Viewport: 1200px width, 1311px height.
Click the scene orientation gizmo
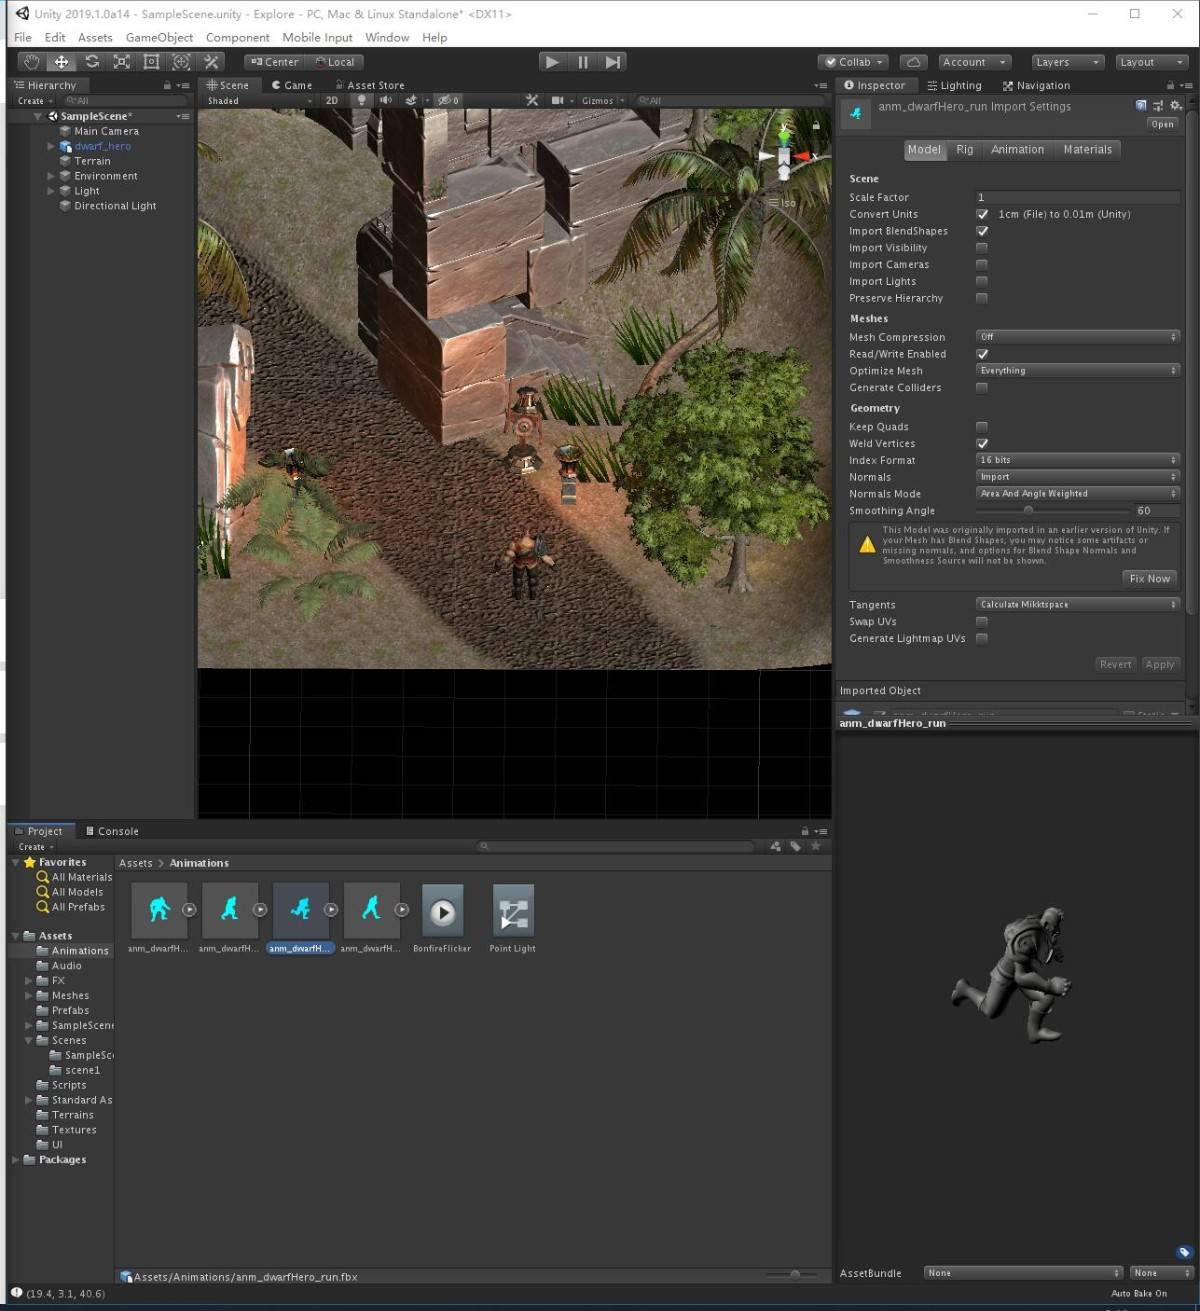point(784,157)
